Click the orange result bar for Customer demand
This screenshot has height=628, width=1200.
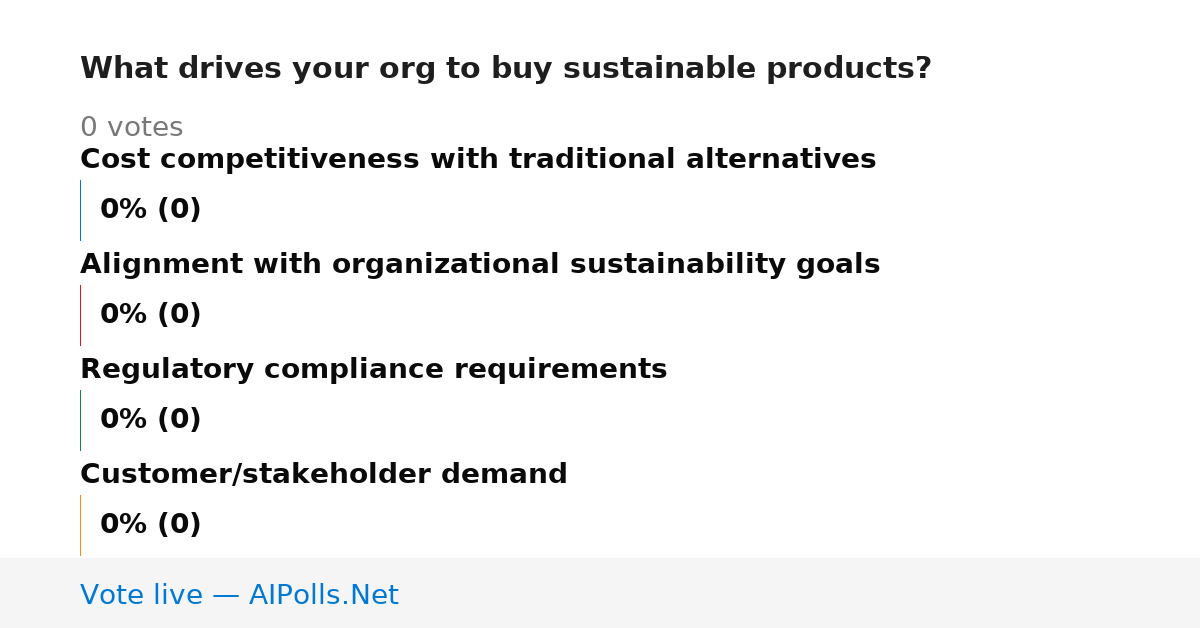pos(80,525)
